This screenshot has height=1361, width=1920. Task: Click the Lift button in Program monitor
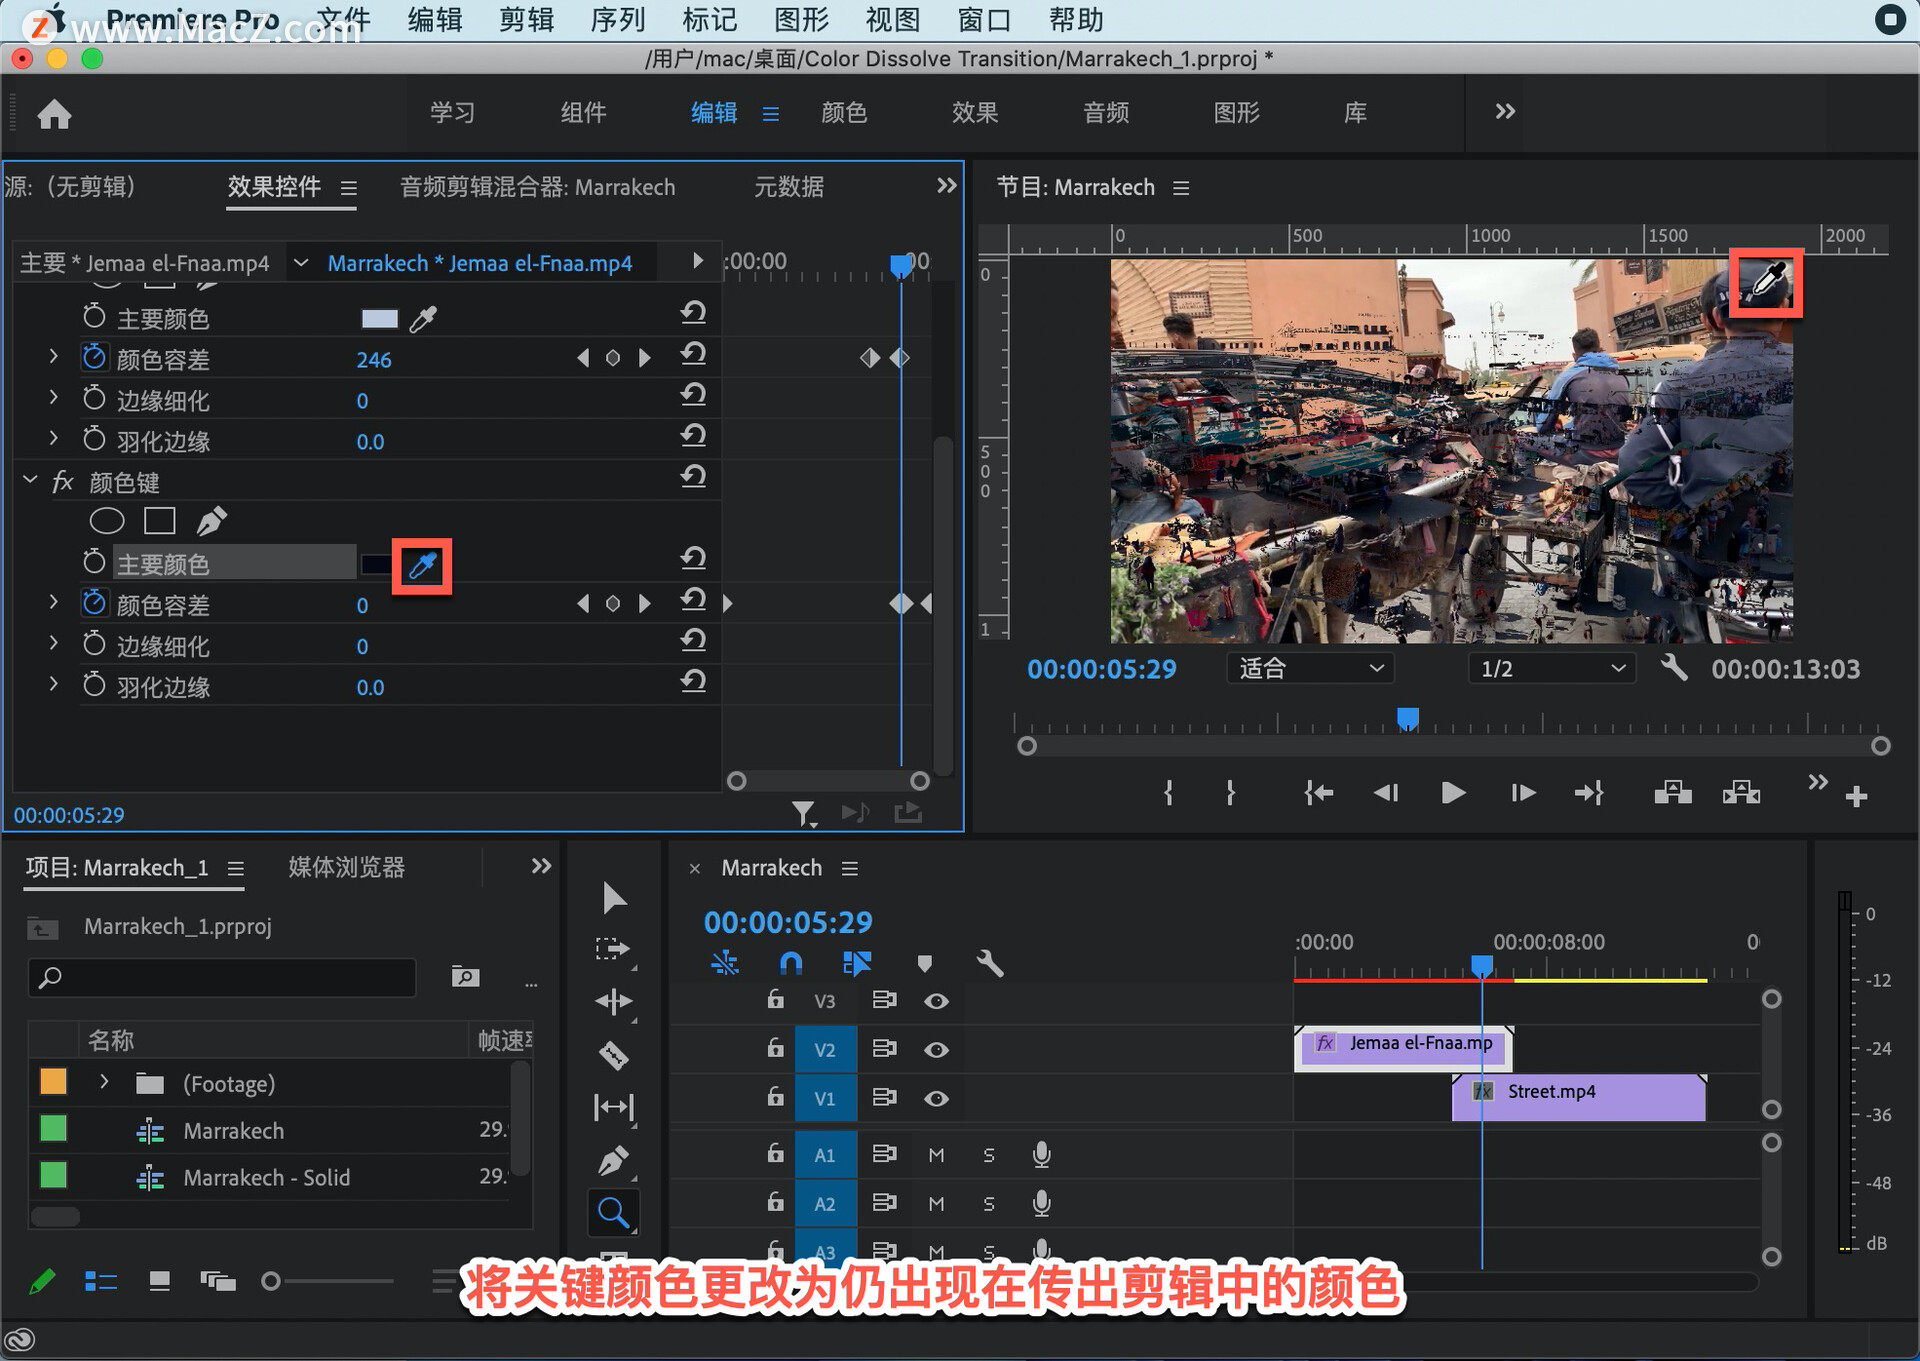1672,794
